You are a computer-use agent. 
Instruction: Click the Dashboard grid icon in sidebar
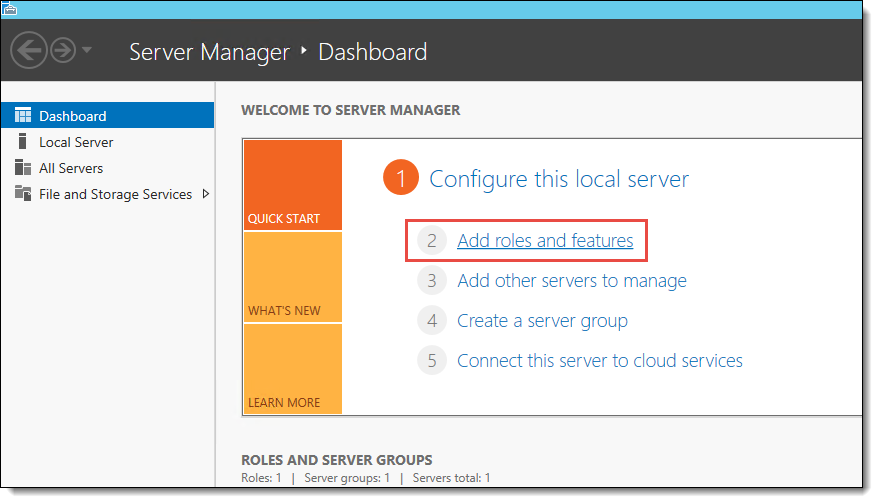23,115
